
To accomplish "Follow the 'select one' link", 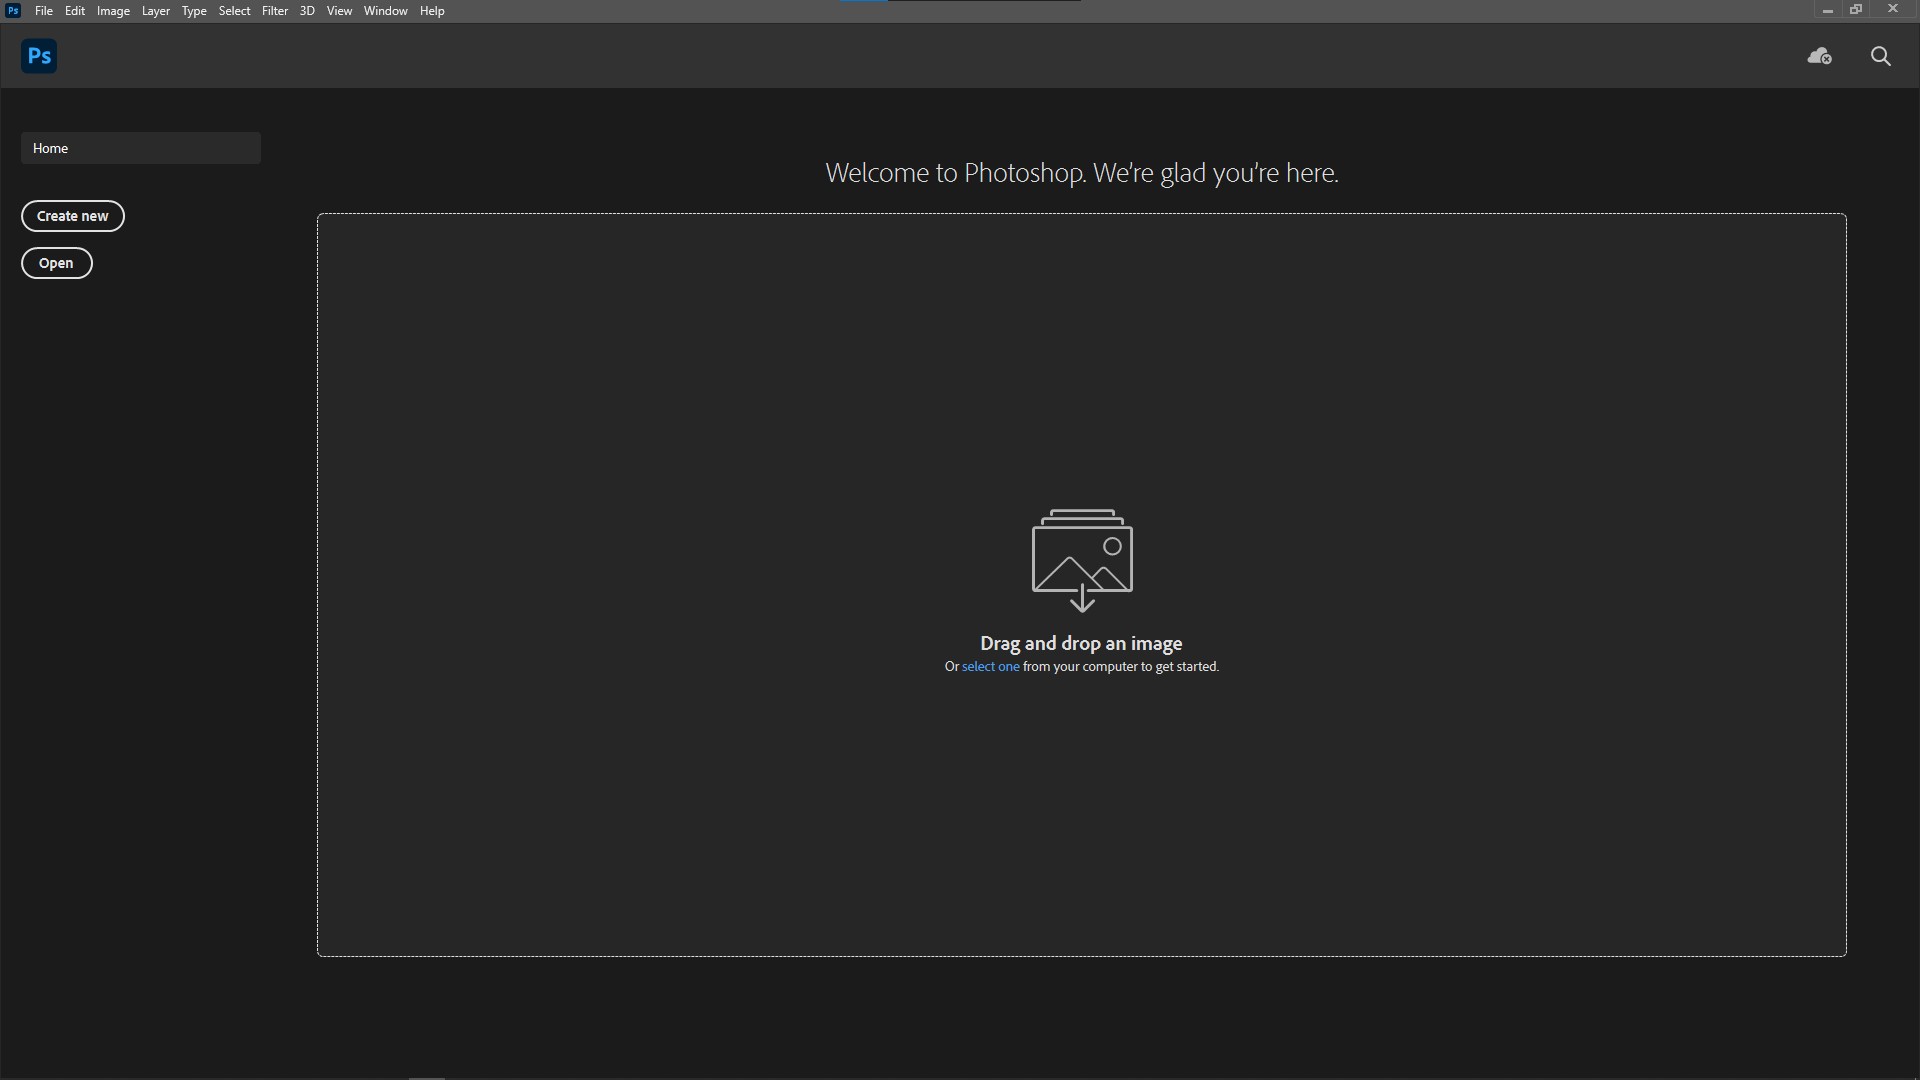I will (x=990, y=667).
